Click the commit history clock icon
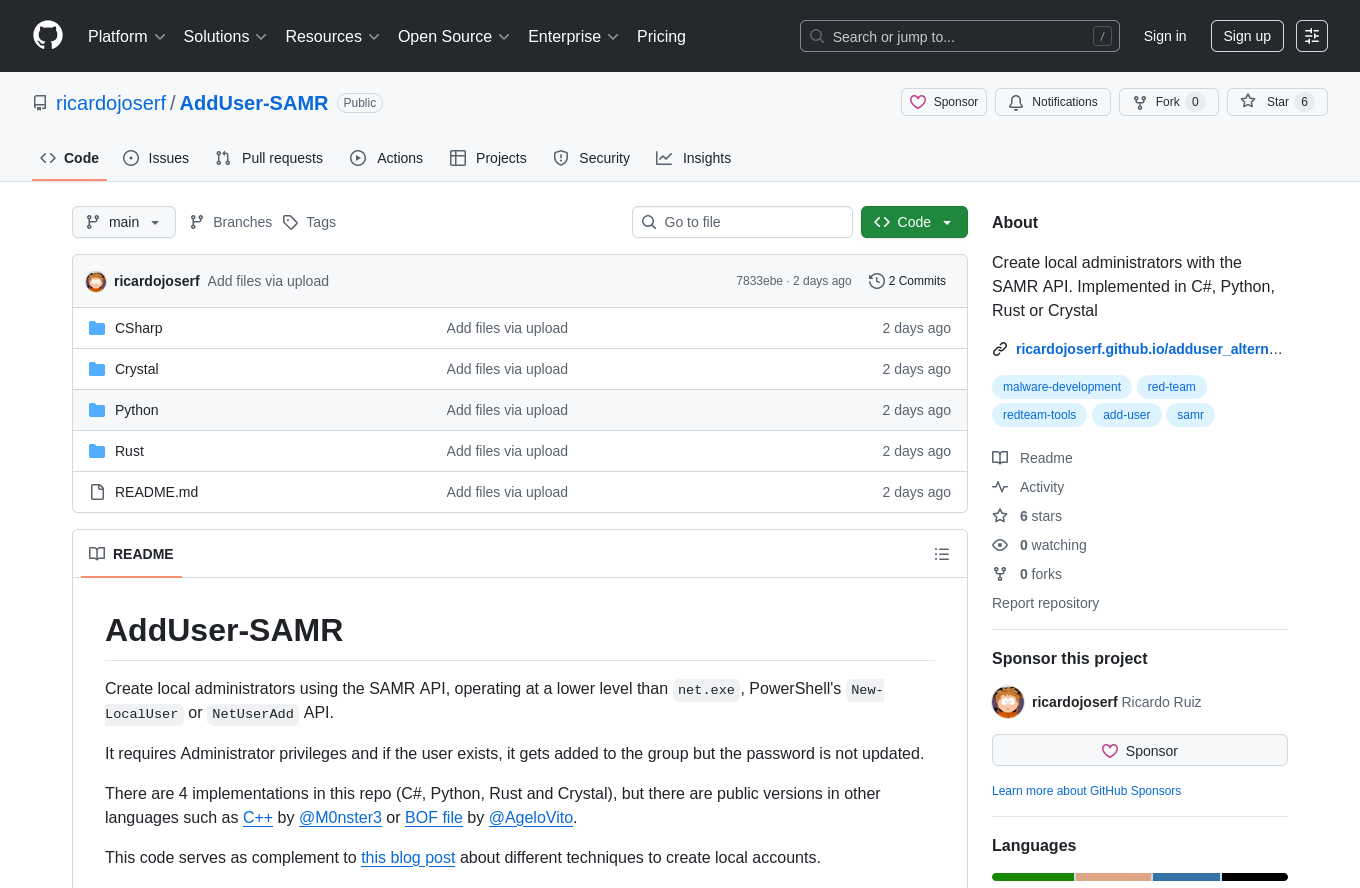1360x888 pixels. click(x=877, y=281)
